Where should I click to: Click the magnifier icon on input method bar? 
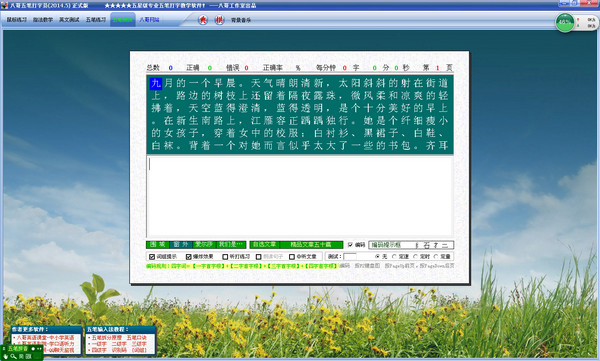pyautogui.click(x=13, y=356)
